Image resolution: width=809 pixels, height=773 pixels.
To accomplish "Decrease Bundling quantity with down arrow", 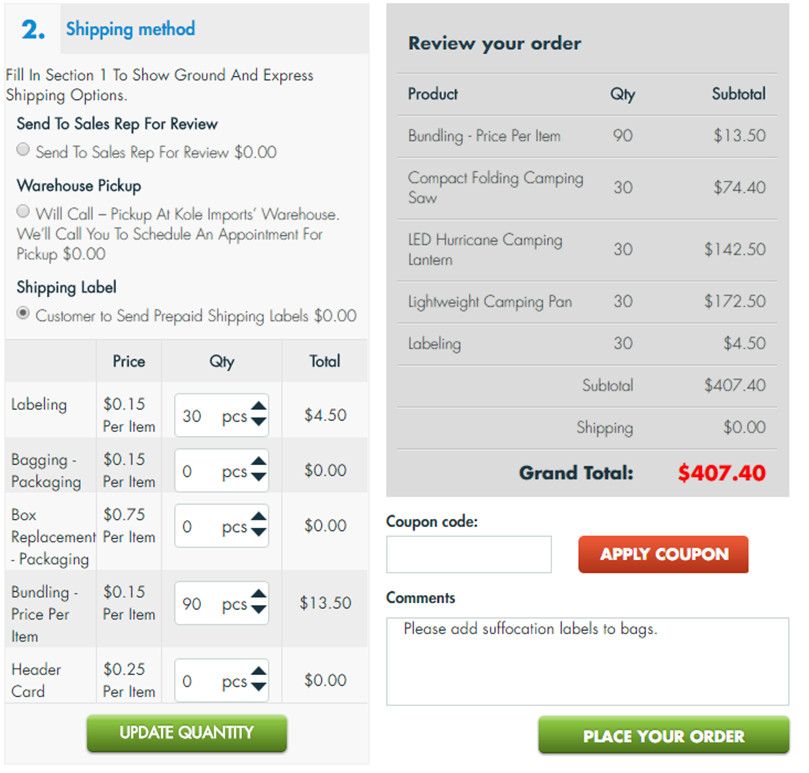I will pyautogui.click(x=258, y=610).
